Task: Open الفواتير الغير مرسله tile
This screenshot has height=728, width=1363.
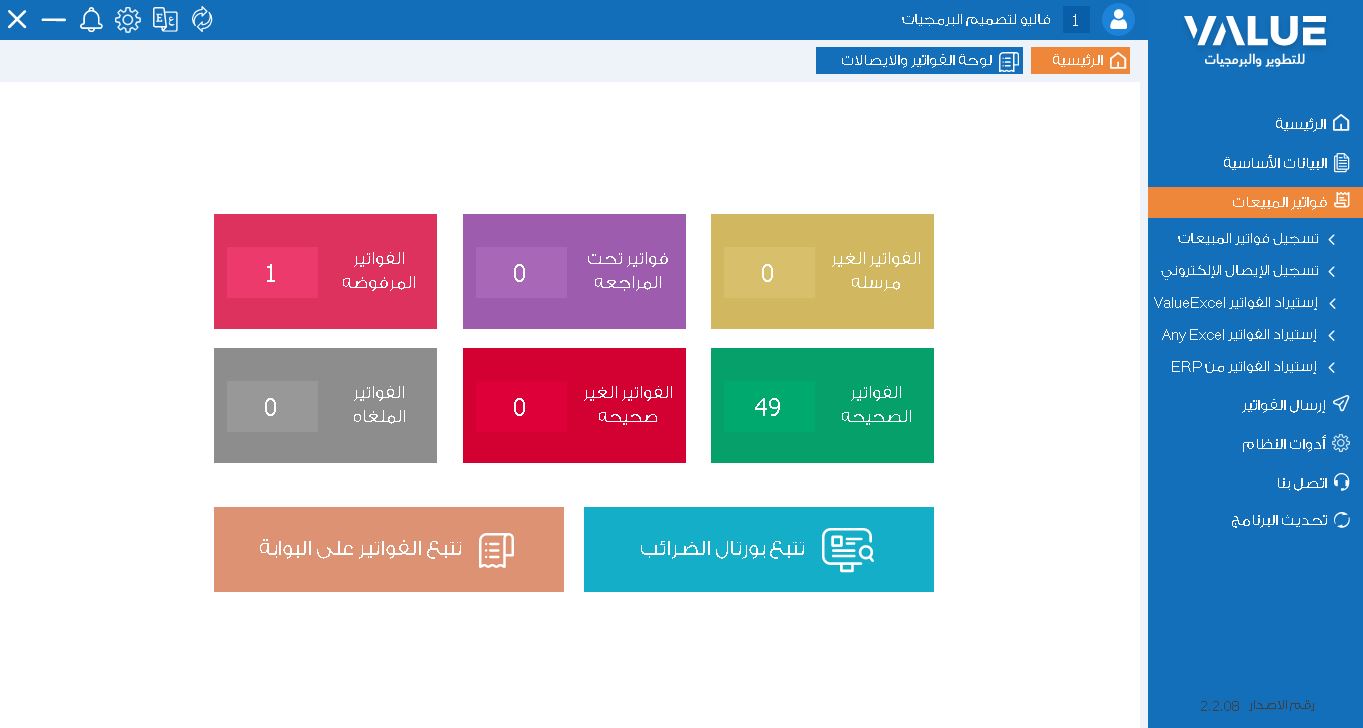Action: pos(822,271)
